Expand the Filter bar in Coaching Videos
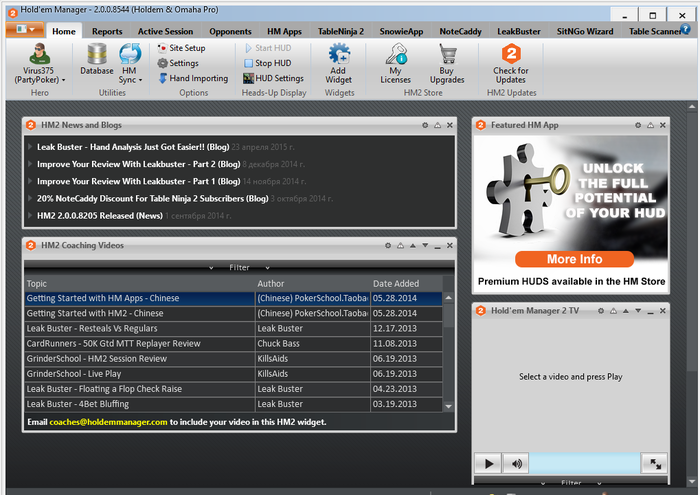This screenshot has height=495, width=700. pos(239,267)
